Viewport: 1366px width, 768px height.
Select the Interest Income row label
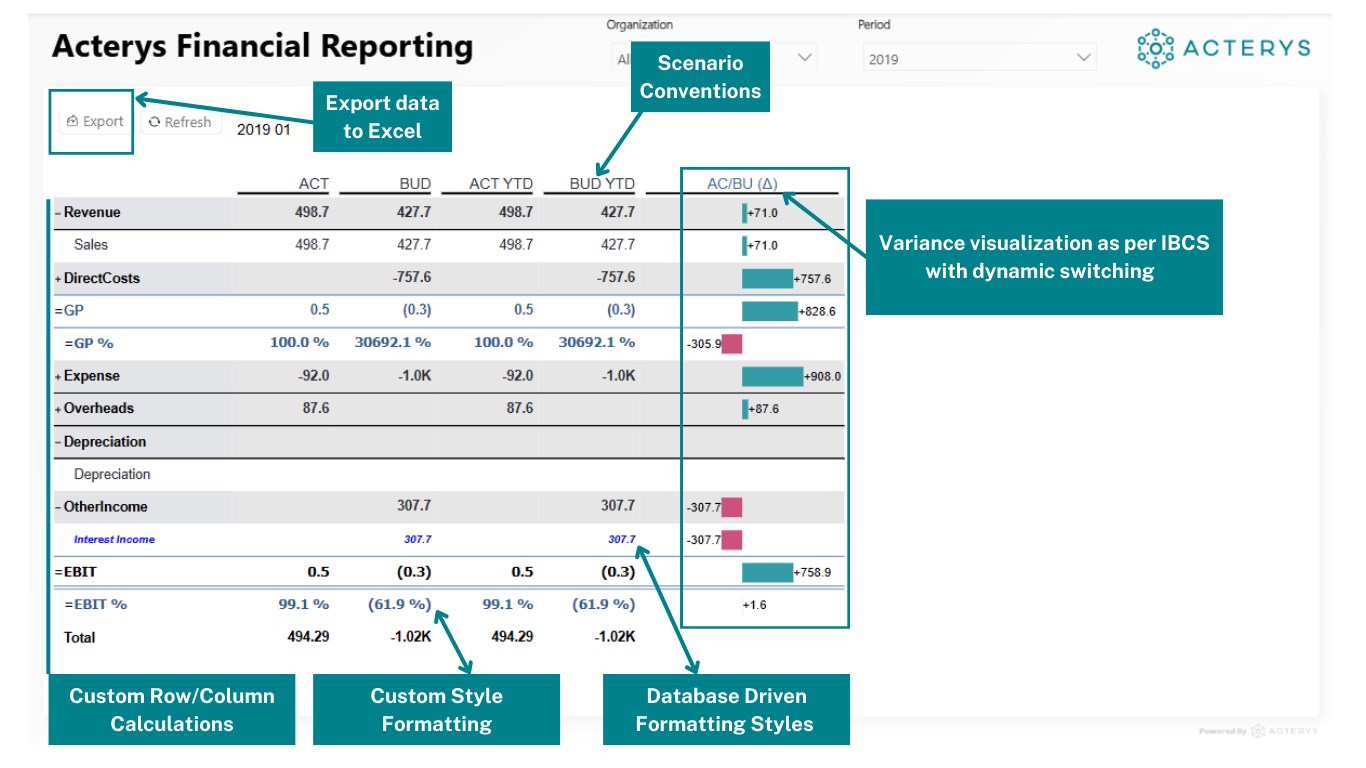[x=114, y=540]
